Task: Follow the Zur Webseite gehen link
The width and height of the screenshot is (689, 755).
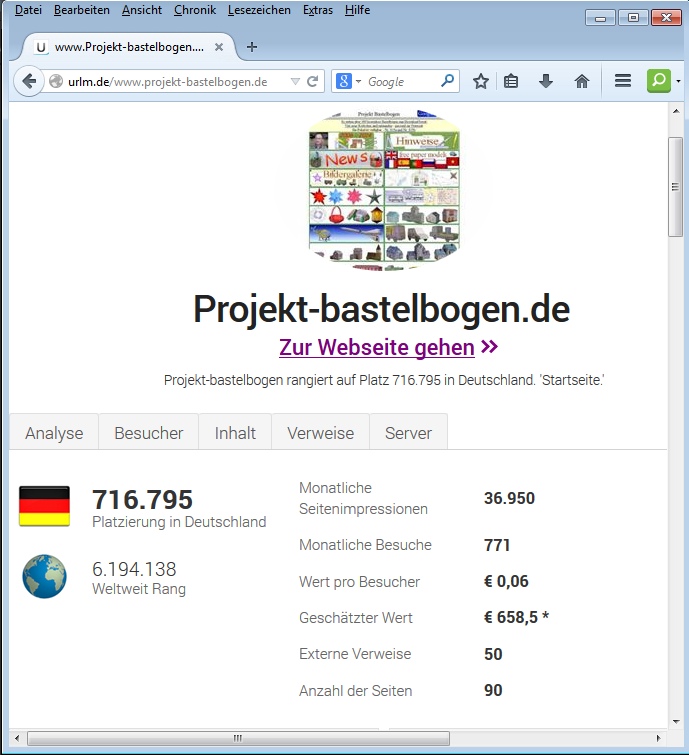Action: (377, 347)
